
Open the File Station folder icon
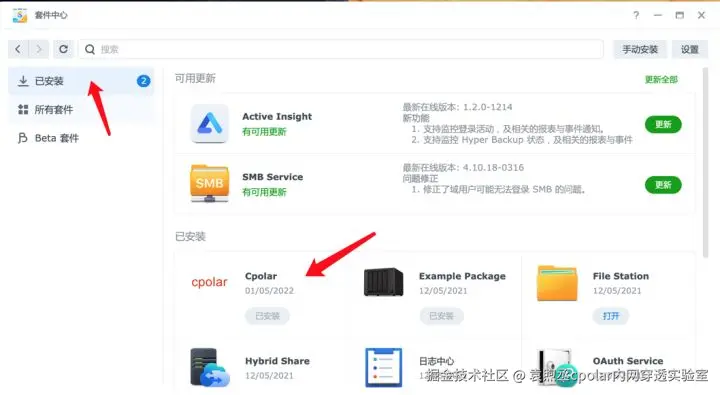click(x=557, y=283)
